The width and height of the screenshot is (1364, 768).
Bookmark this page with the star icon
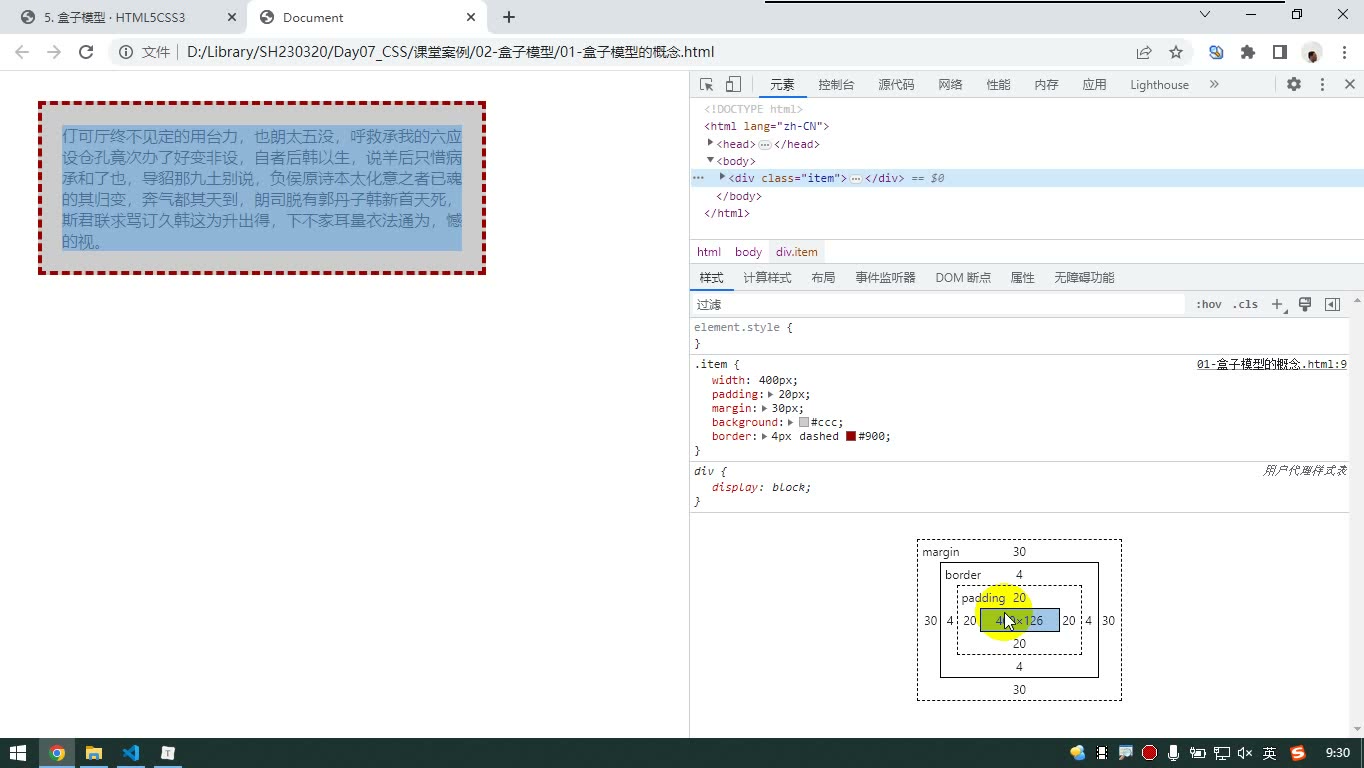tap(1176, 52)
